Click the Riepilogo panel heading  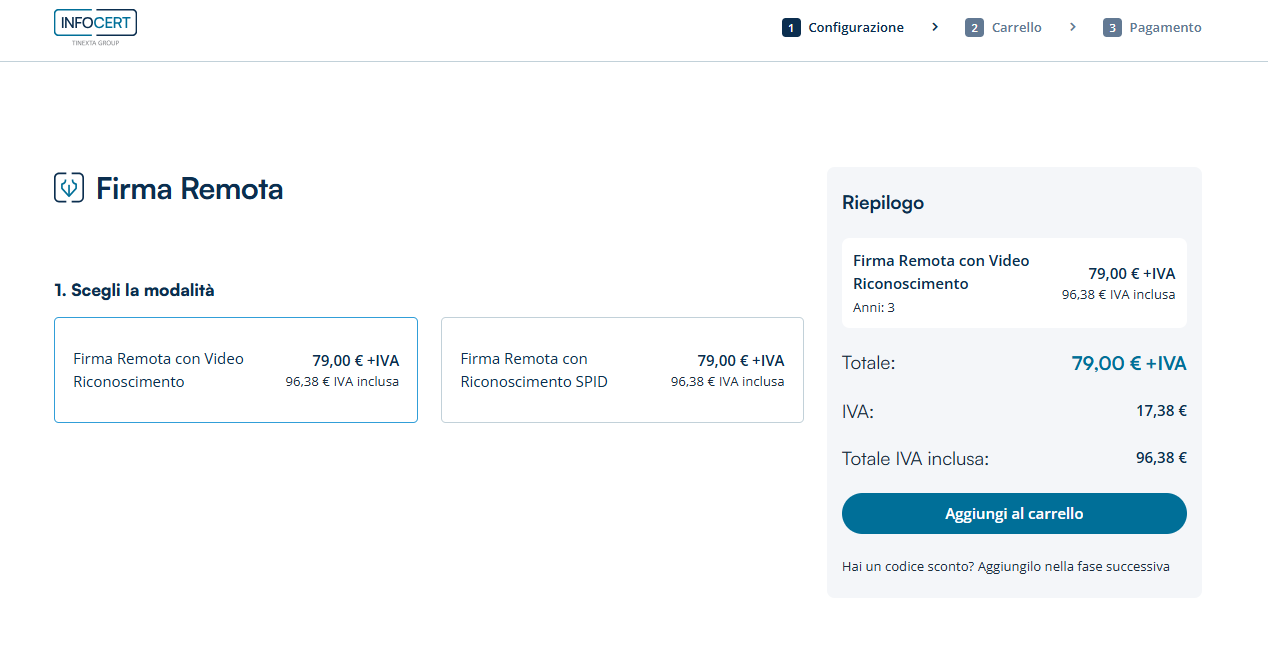tap(883, 203)
